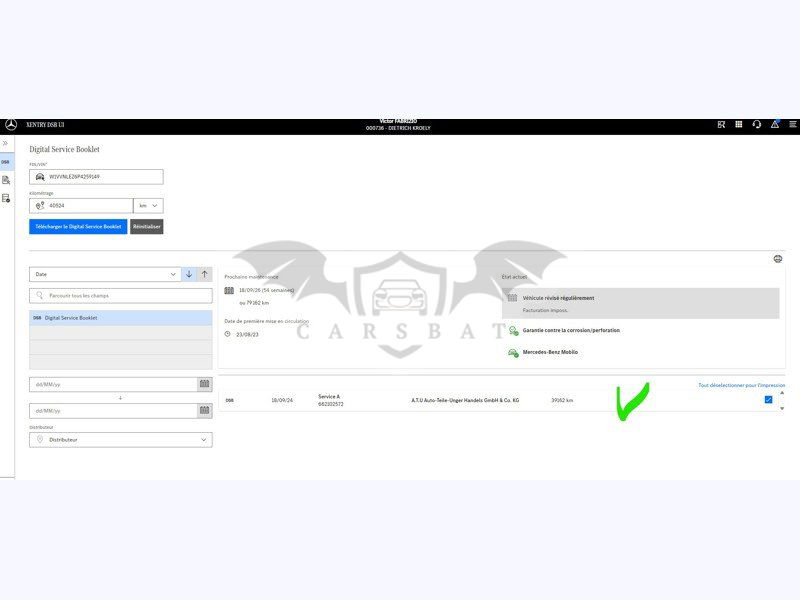Open support headset icon in header
This screenshot has width=800, height=600.
(757, 125)
